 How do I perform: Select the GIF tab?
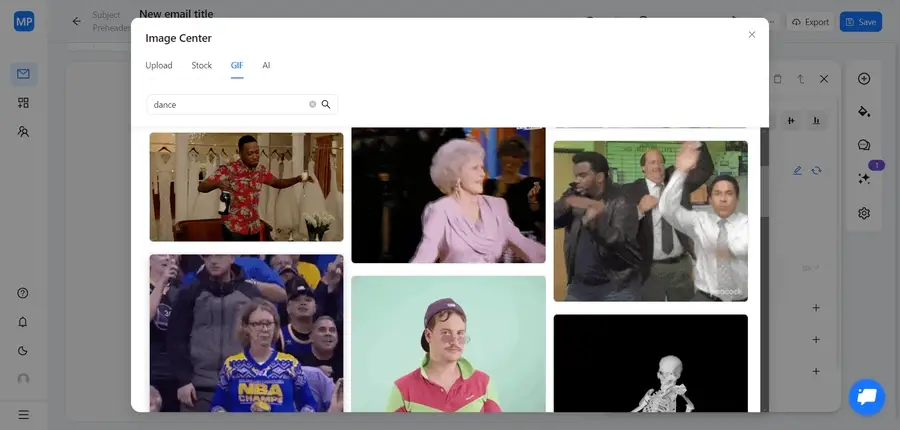(x=237, y=65)
